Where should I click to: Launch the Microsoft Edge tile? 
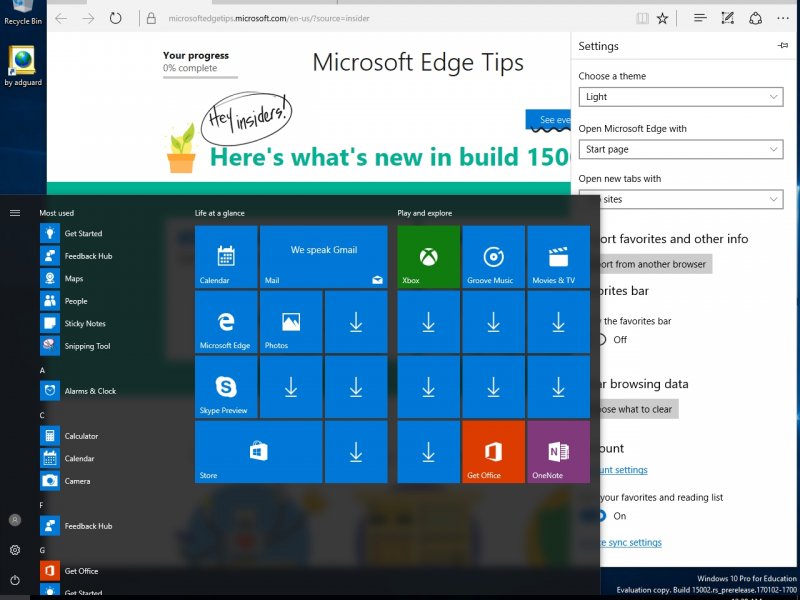[226, 322]
